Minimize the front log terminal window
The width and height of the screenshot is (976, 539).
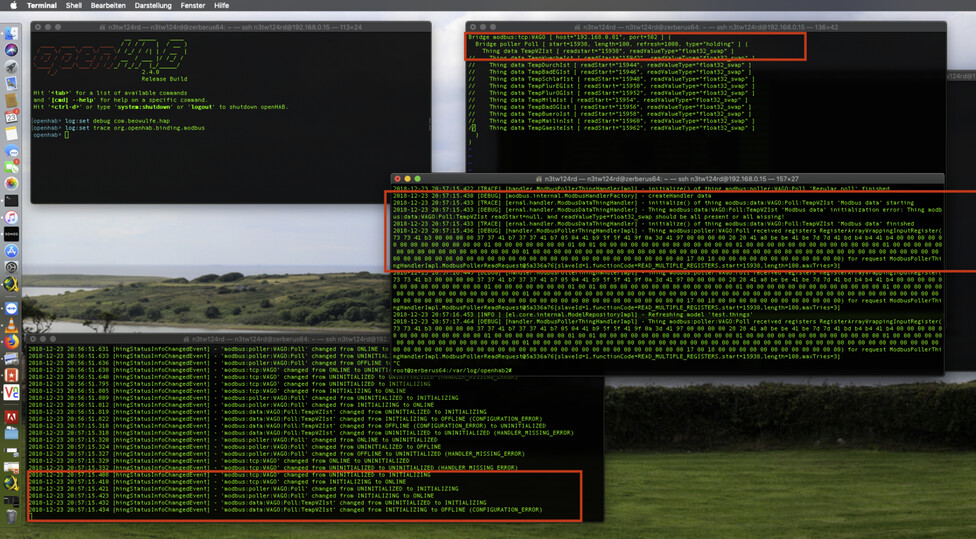coord(408,179)
